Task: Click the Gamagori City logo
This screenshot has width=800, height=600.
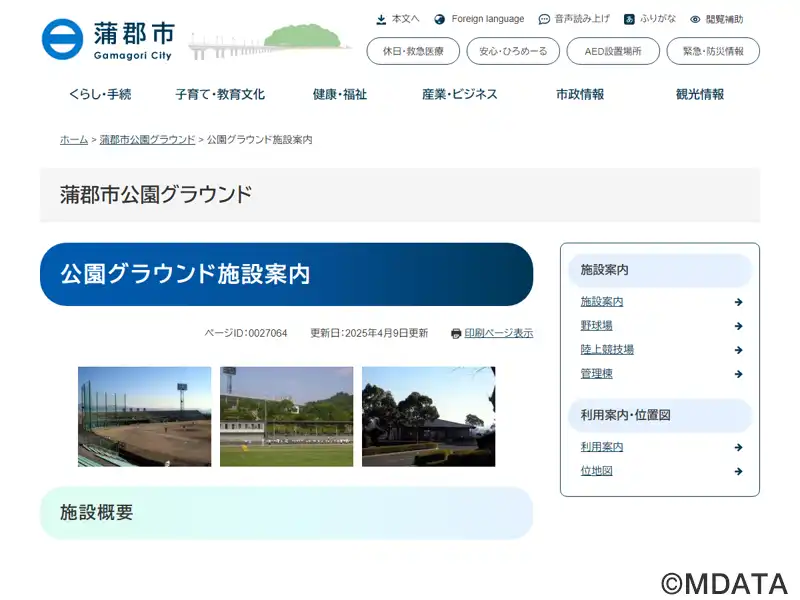Action: (108, 40)
